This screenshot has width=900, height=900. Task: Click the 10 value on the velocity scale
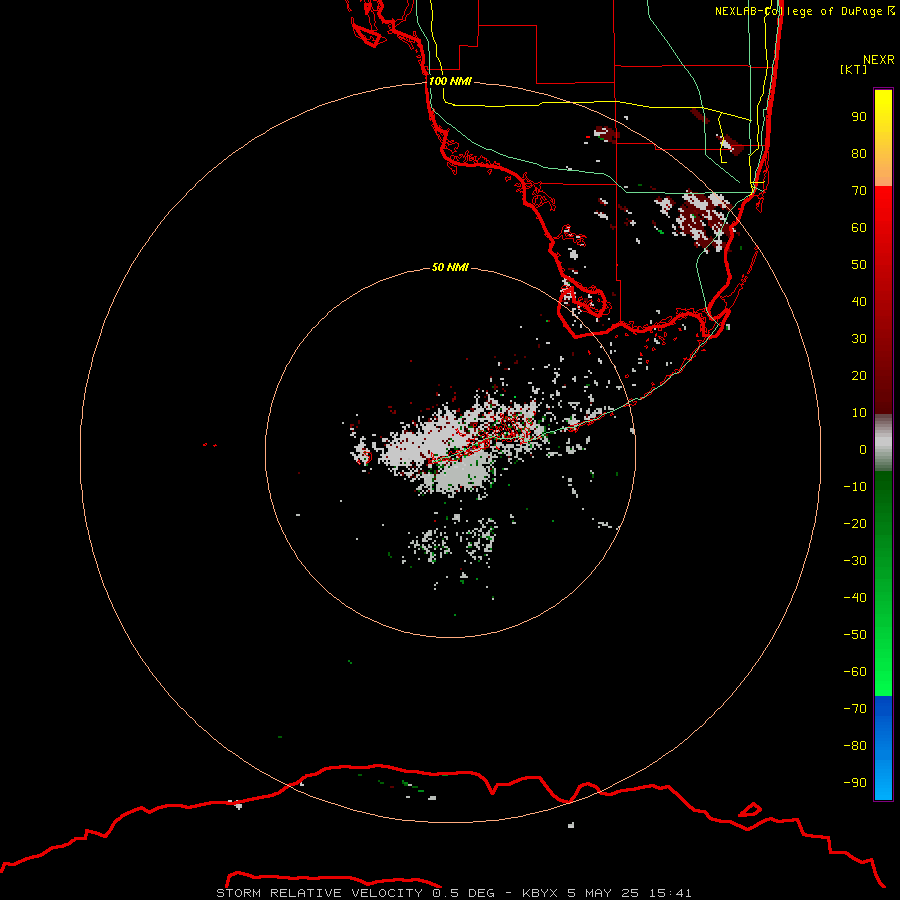(859, 413)
